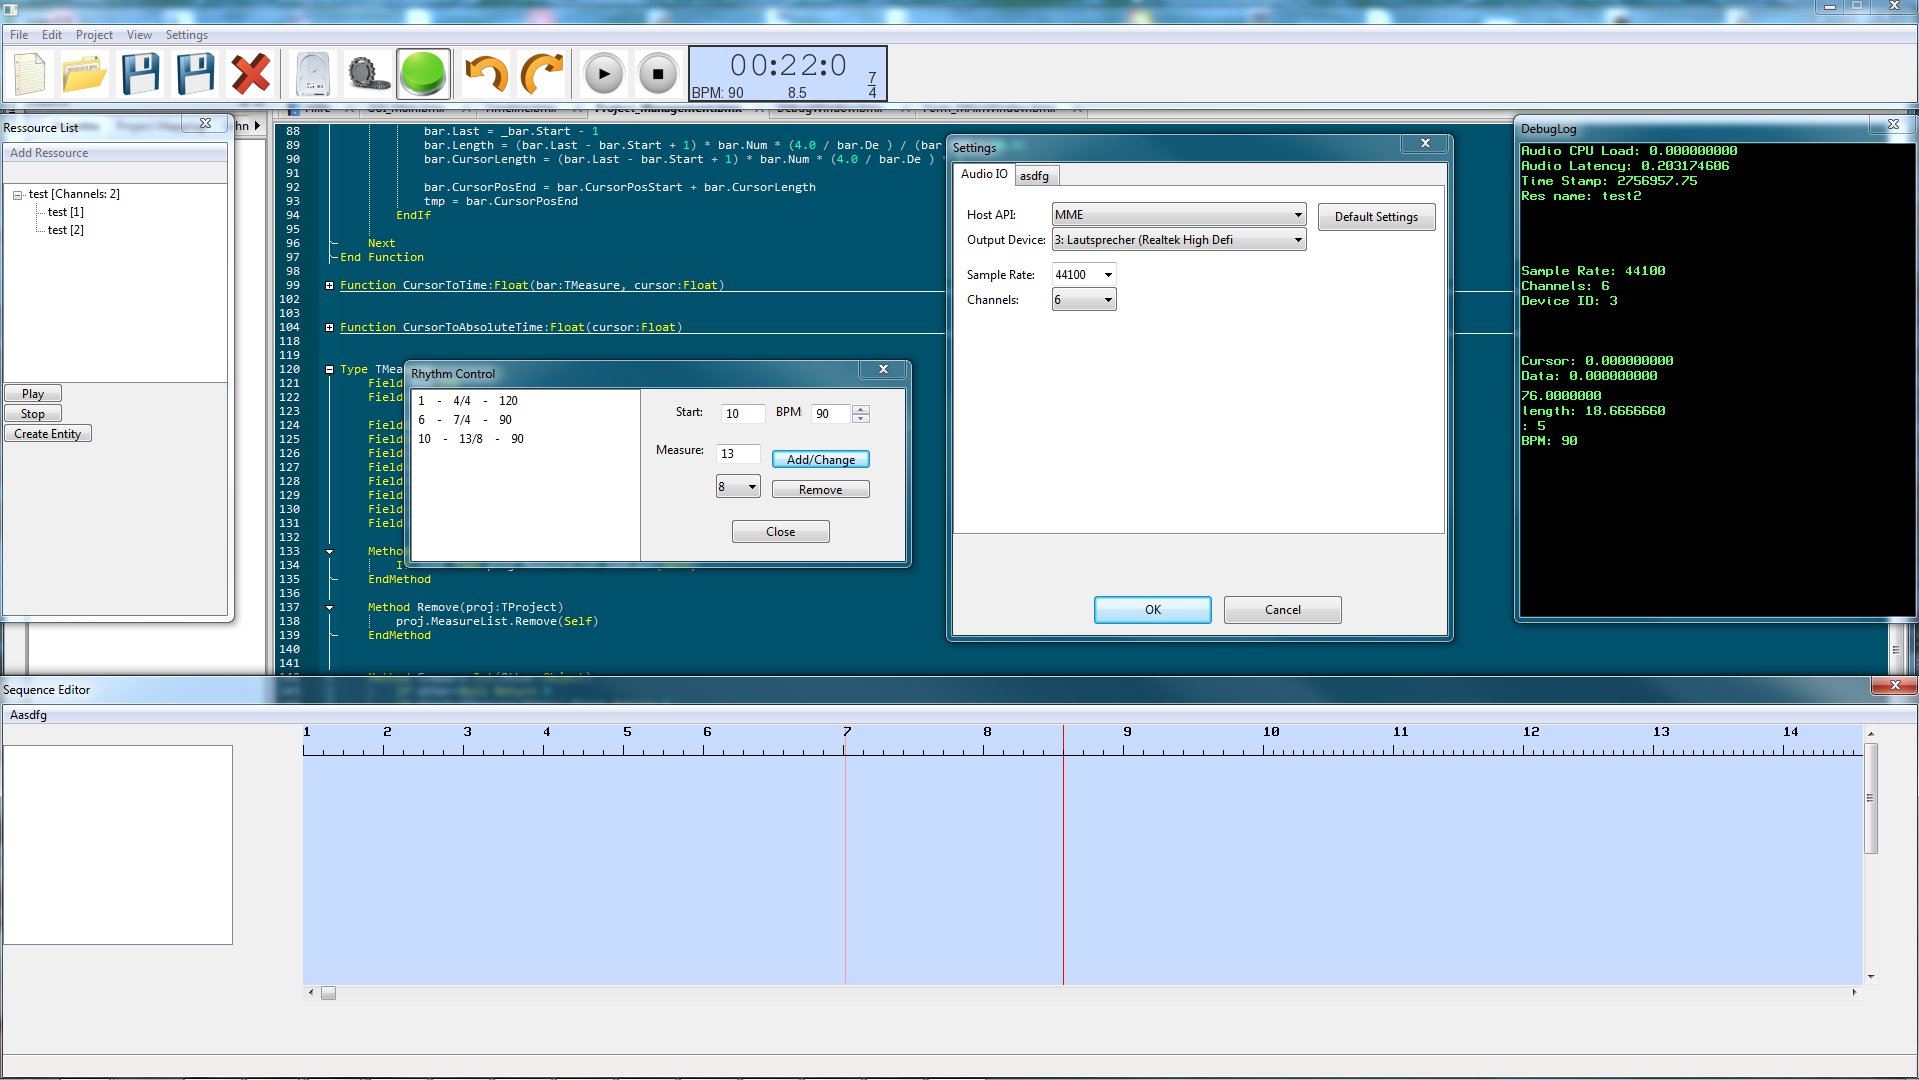
Task: Toggle the green round button in toolbar
Action: [423, 74]
